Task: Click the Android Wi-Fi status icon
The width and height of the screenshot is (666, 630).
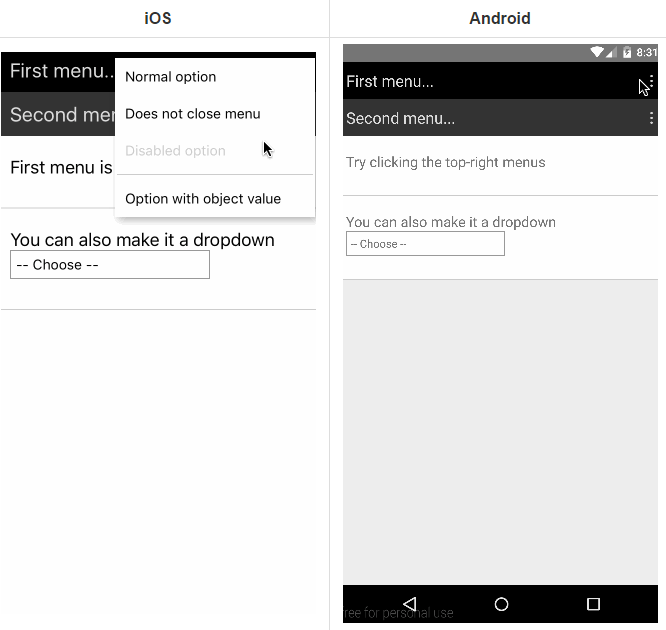Action: [x=597, y=52]
